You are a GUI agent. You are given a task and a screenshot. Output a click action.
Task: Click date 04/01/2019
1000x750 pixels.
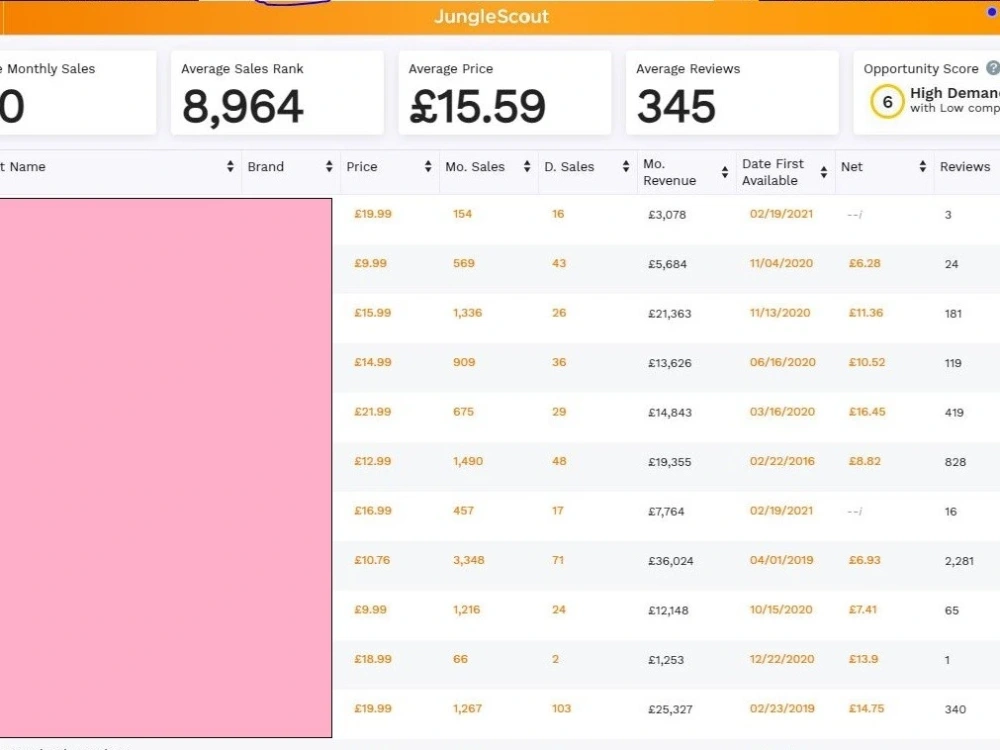click(x=781, y=560)
